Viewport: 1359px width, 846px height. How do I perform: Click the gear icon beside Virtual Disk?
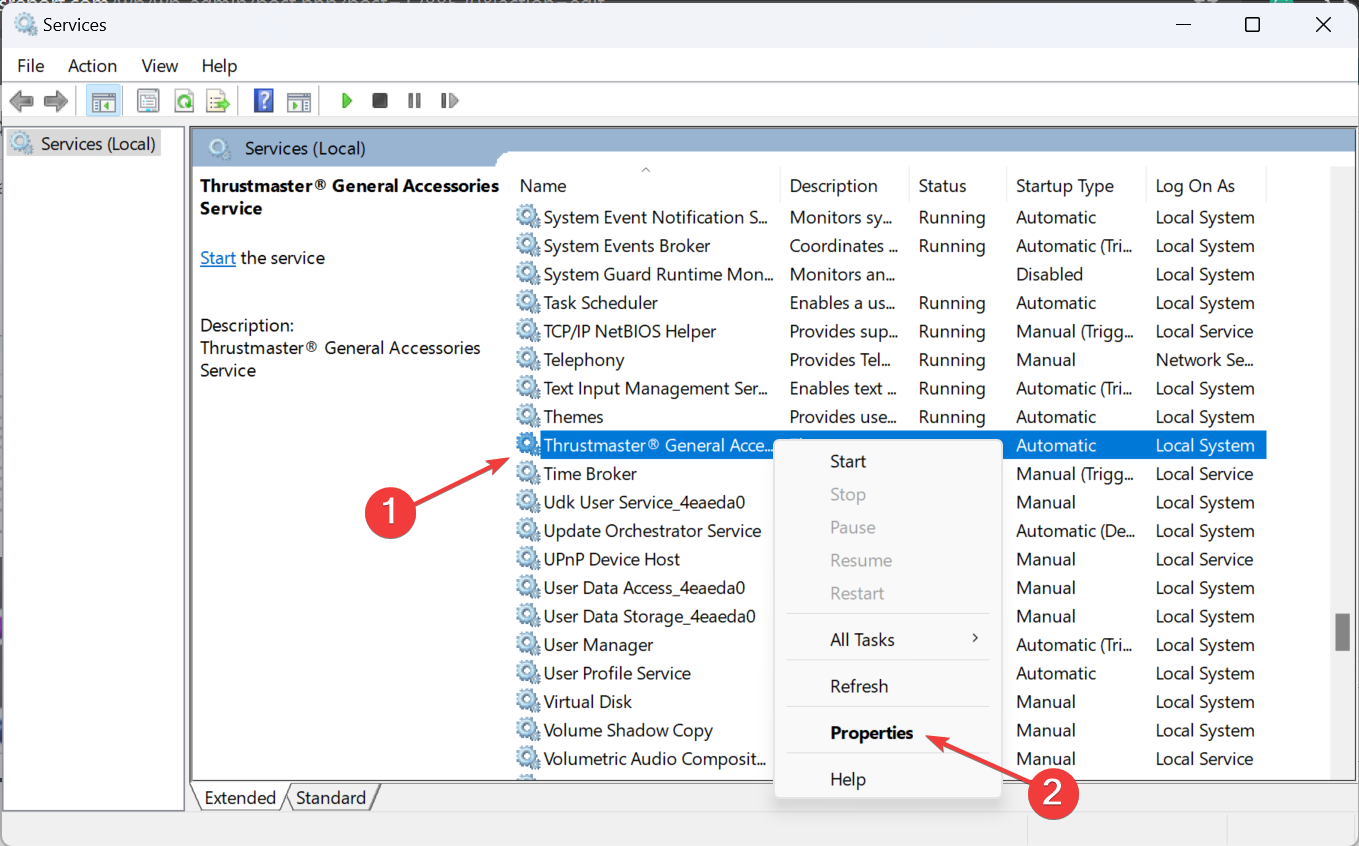(x=527, y=701)
